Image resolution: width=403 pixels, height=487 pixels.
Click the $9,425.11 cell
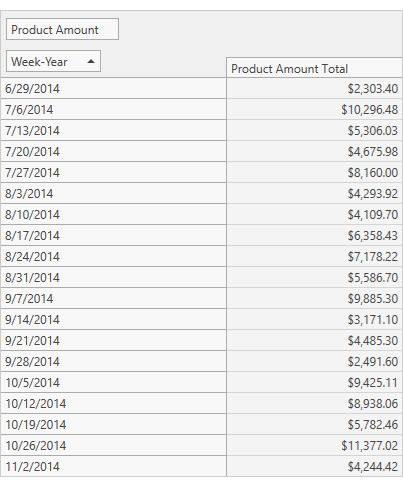[x=314, y=382]
